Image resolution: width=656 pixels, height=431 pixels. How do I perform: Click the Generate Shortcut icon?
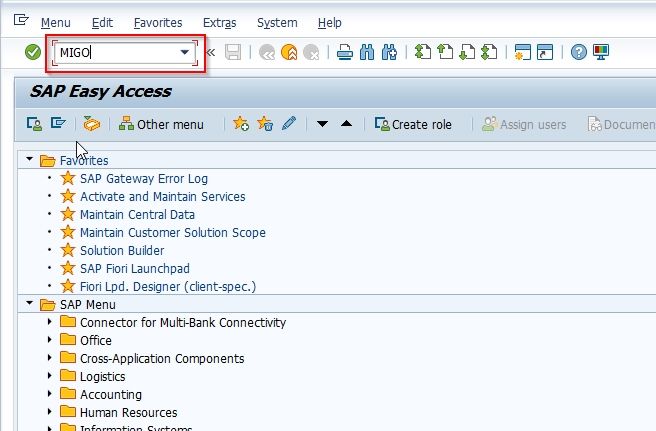point(545,52)
